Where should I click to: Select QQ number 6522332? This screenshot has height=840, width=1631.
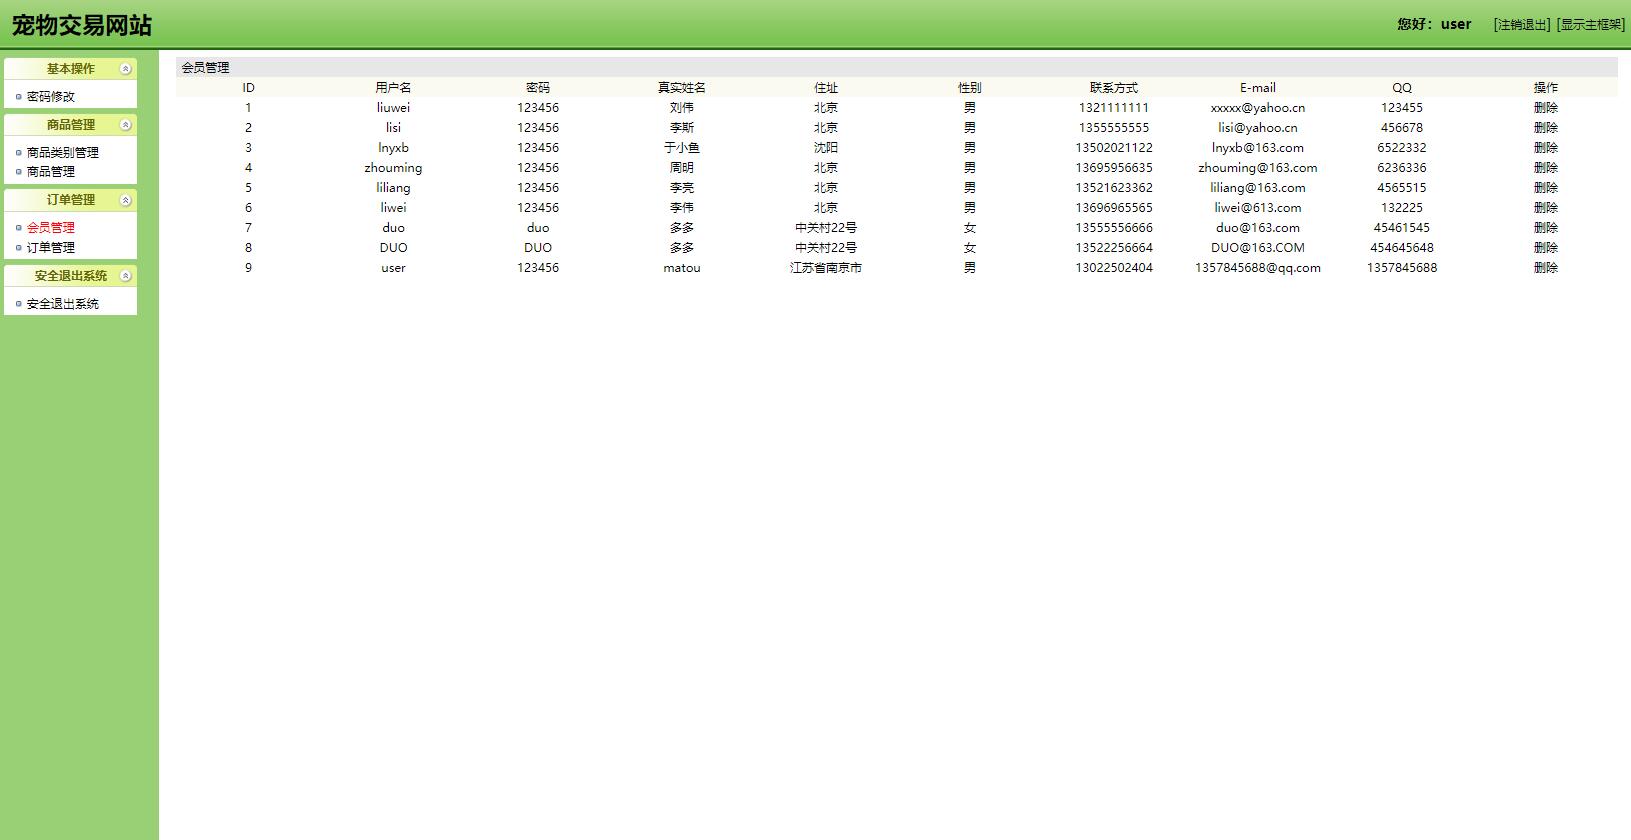click(1402, 148)
